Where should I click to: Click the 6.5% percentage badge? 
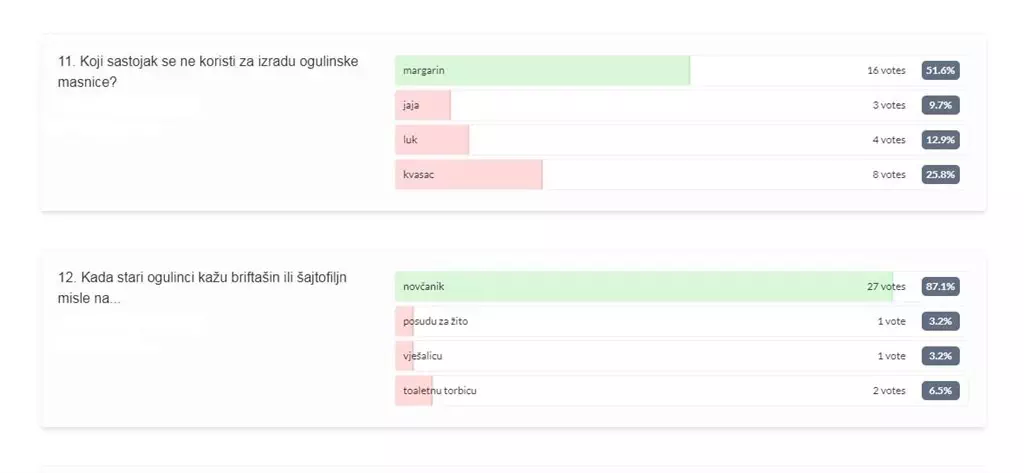click(x=940, y=391)
